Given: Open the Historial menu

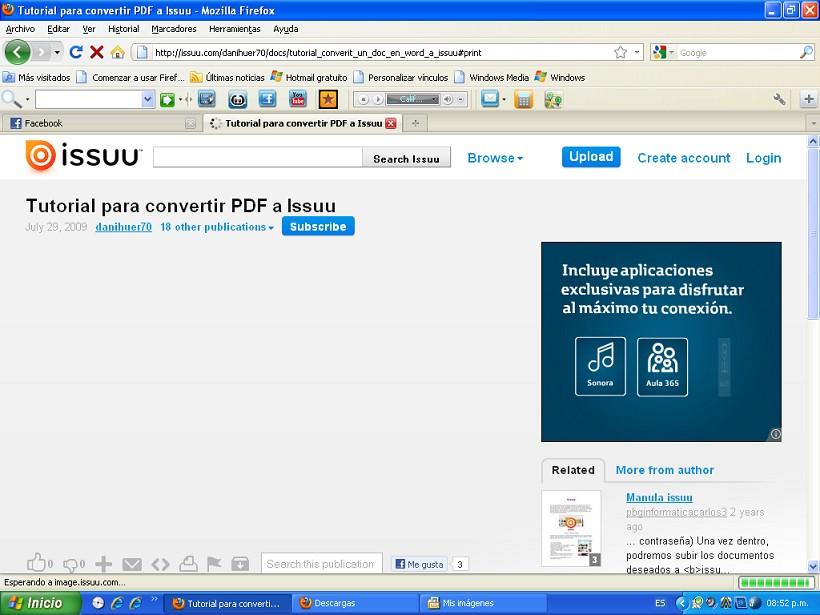Looking at the screenshot, I should pos(123,29).
